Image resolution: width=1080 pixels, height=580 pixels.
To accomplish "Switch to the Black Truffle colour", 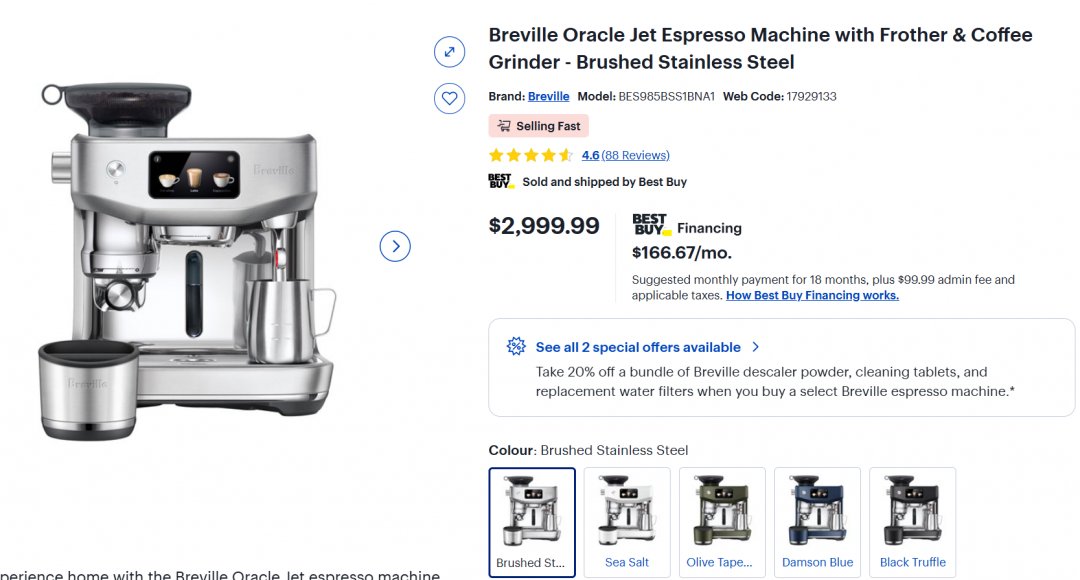I will (x=912, y=521).
